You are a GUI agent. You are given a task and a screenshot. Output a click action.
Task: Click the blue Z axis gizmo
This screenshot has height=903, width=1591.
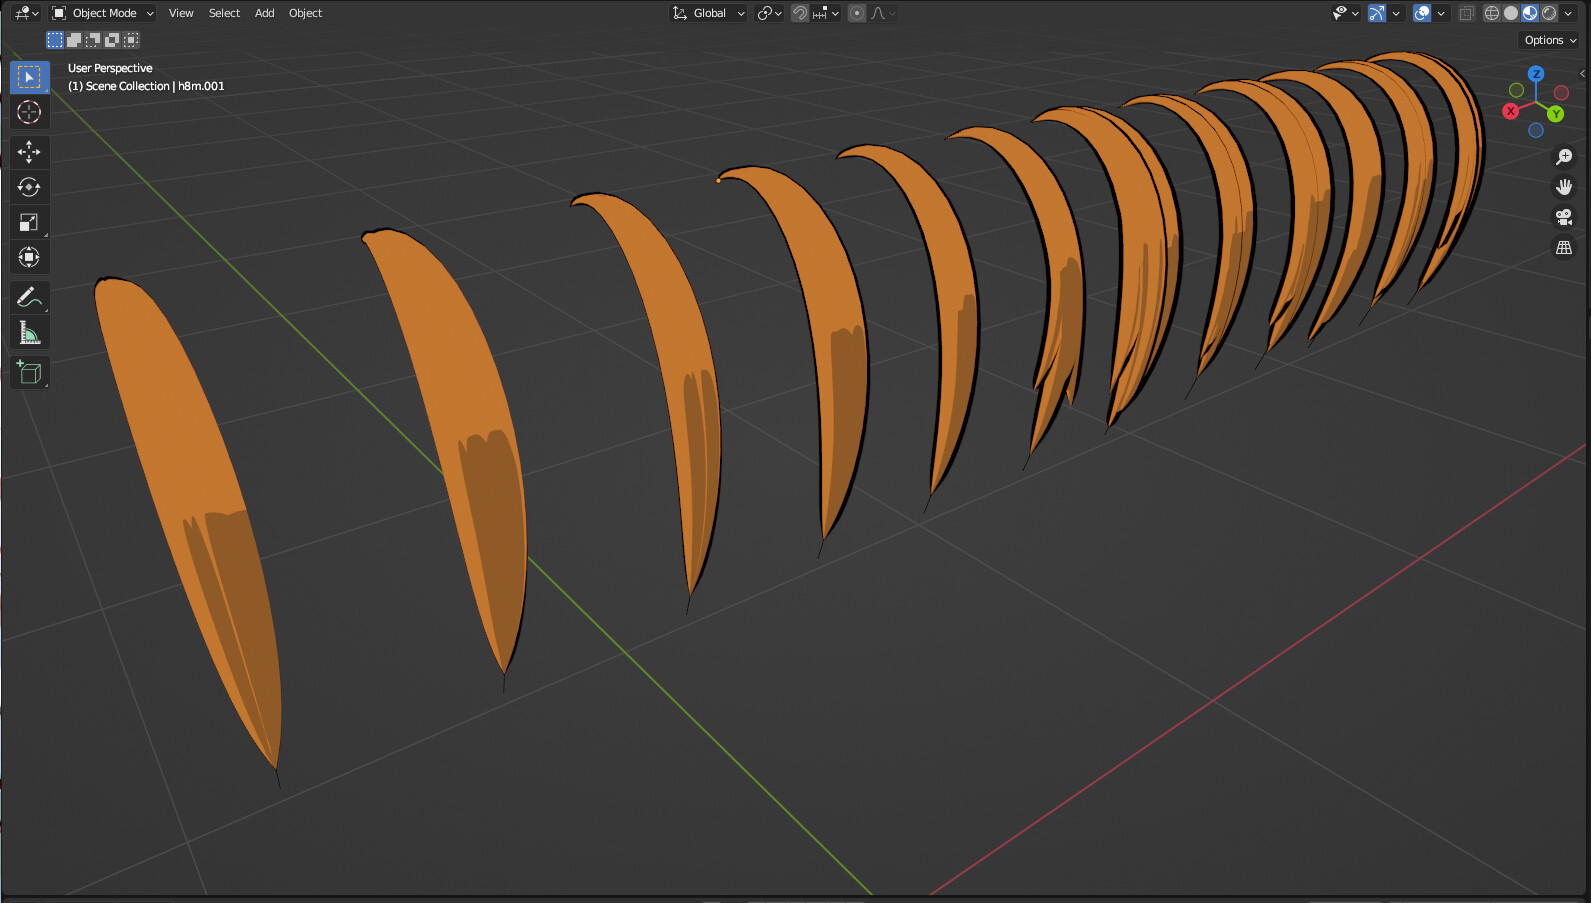[1536, 74]
